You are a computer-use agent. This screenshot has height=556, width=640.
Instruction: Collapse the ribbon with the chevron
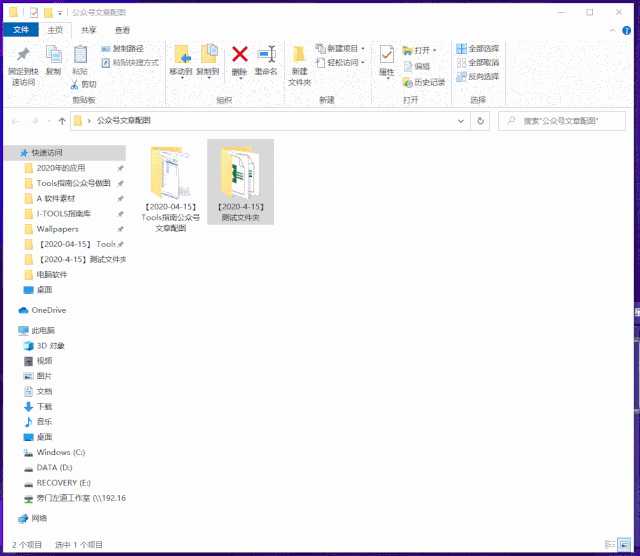coord(612,30)
